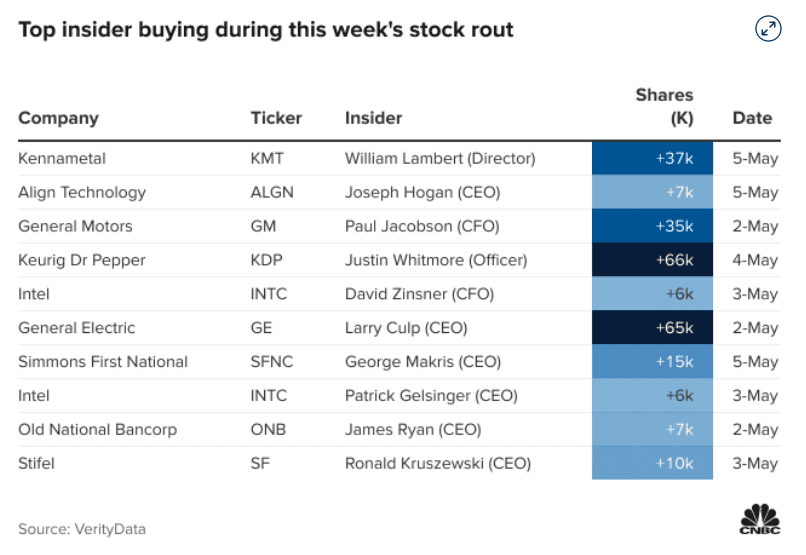This screenshot has height=555, width=806.
Task: Select the Keurig Dr Pepper row
Action: (x=82, y=260)
